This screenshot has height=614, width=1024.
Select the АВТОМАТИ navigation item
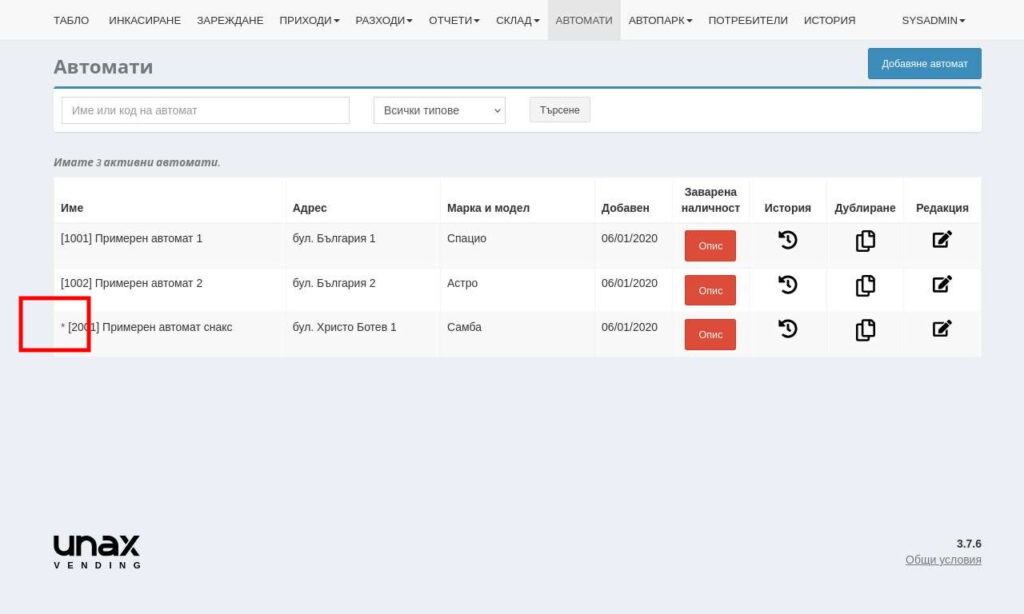click(x=584, y=20)
